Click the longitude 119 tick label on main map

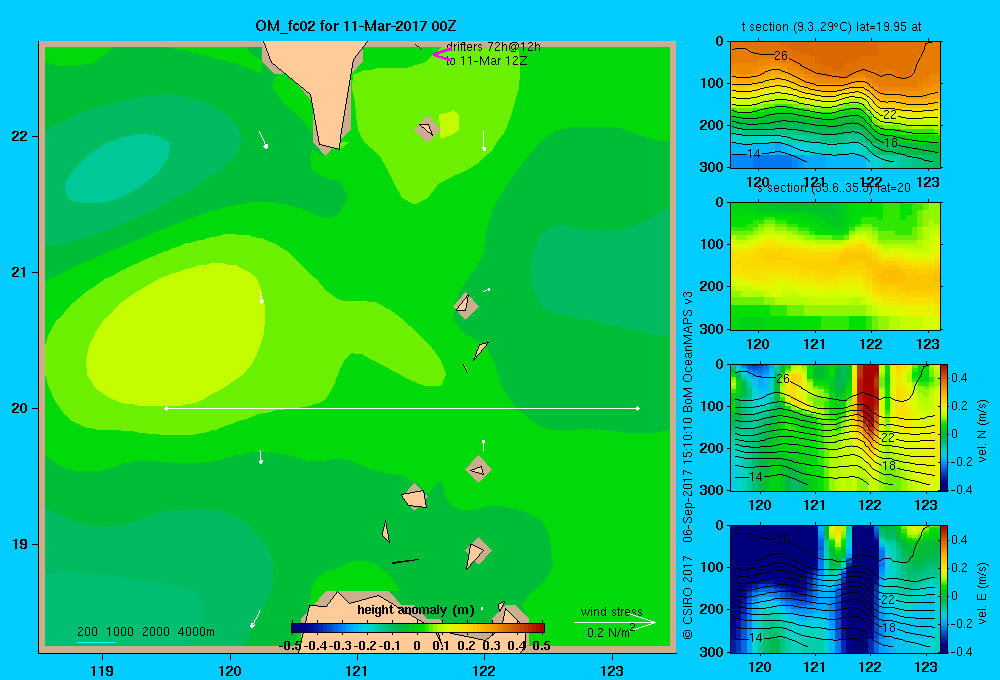(x=102, y=670)
